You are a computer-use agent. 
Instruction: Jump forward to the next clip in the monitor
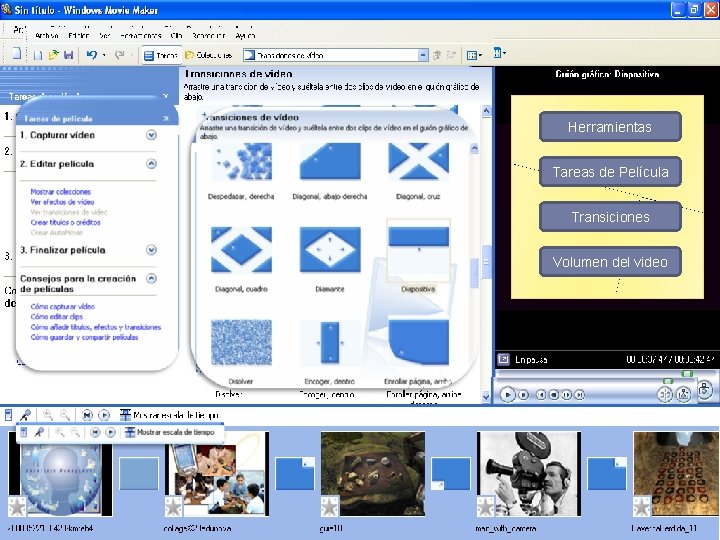point(579,394)
